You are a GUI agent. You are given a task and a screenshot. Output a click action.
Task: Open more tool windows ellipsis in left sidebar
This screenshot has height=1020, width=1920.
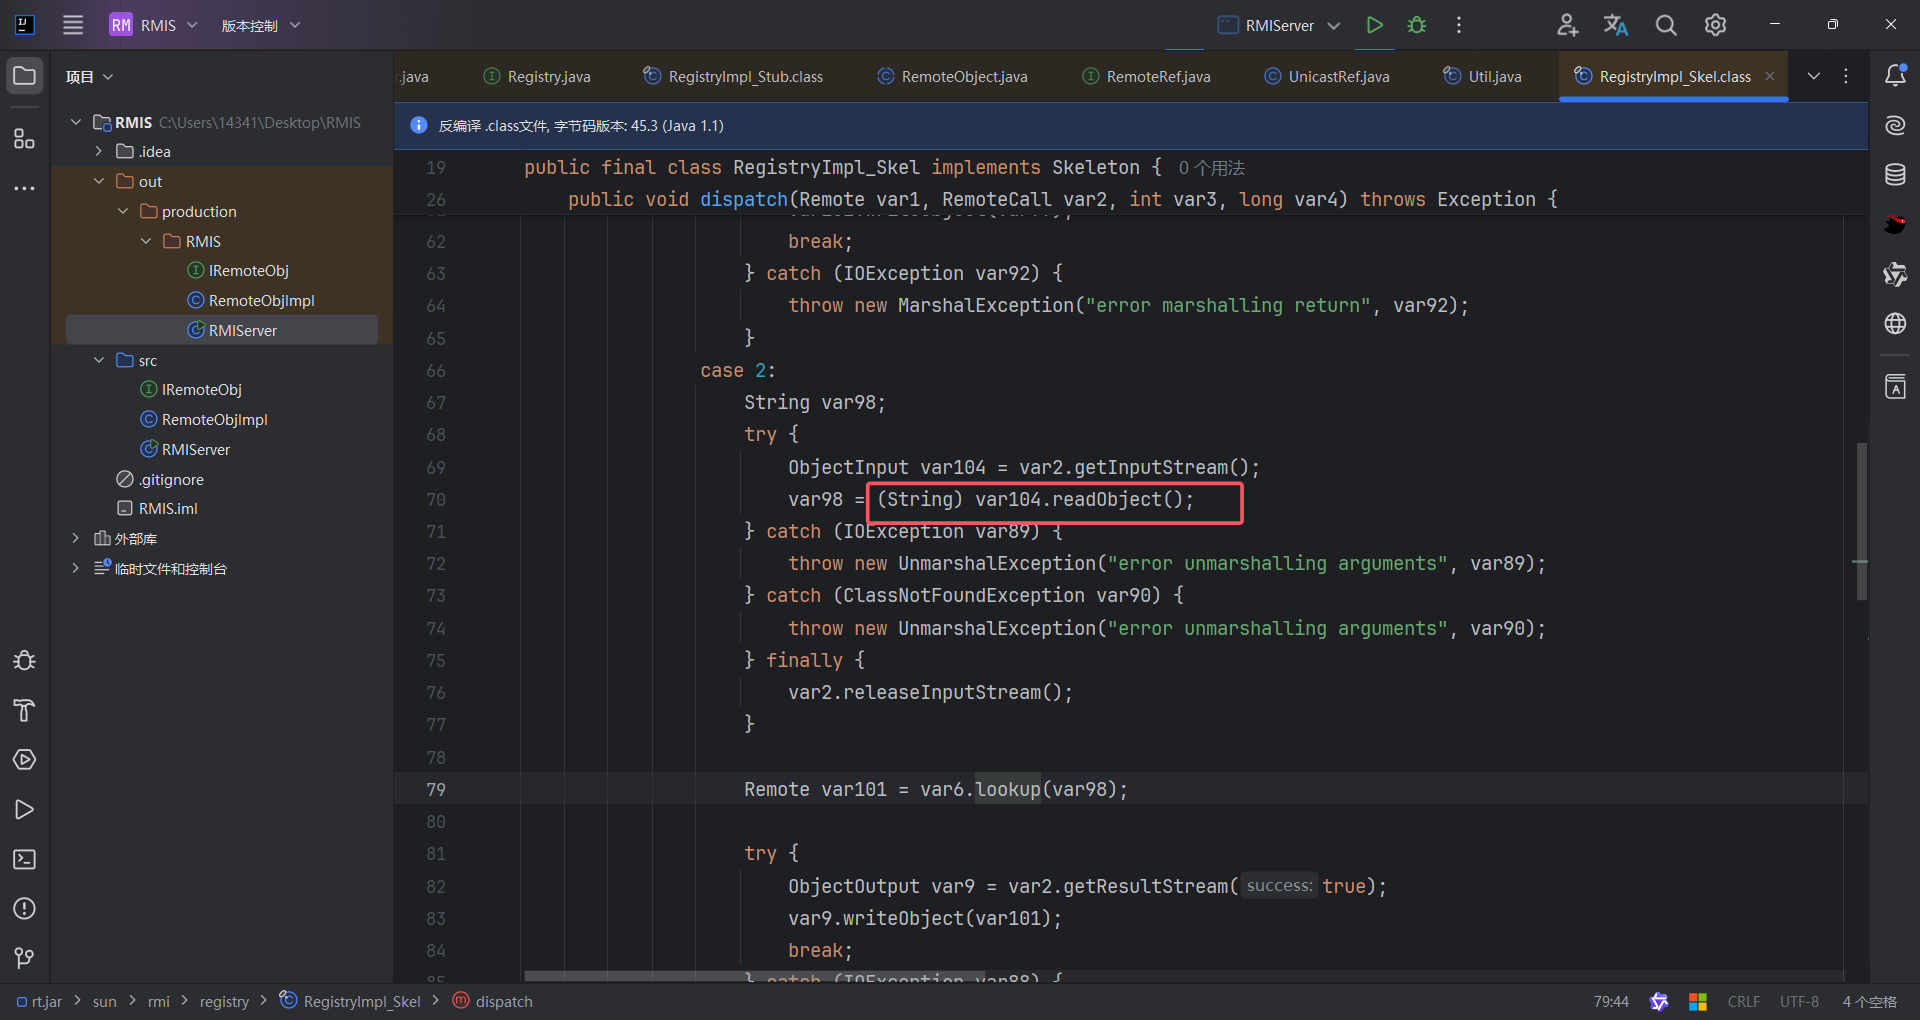point(25,188)
